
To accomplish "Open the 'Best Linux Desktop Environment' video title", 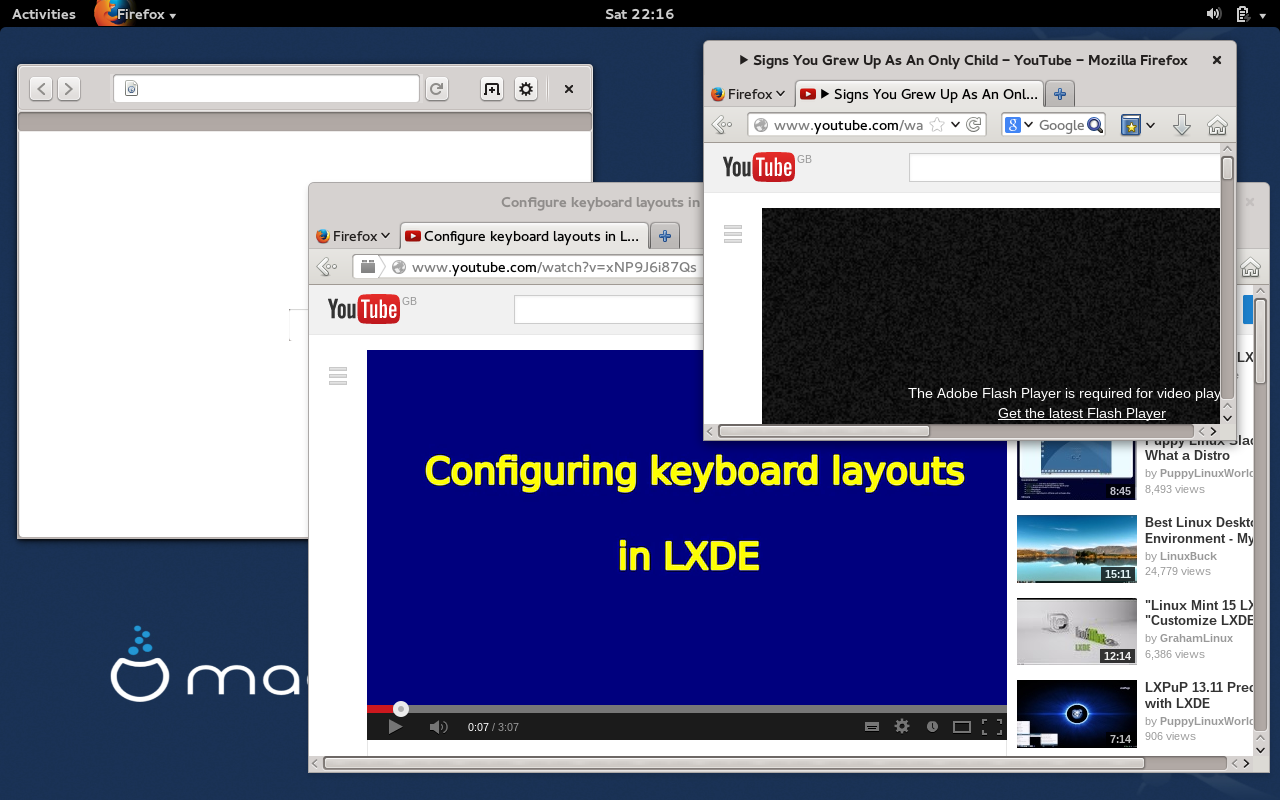I will coord(1199,530).
